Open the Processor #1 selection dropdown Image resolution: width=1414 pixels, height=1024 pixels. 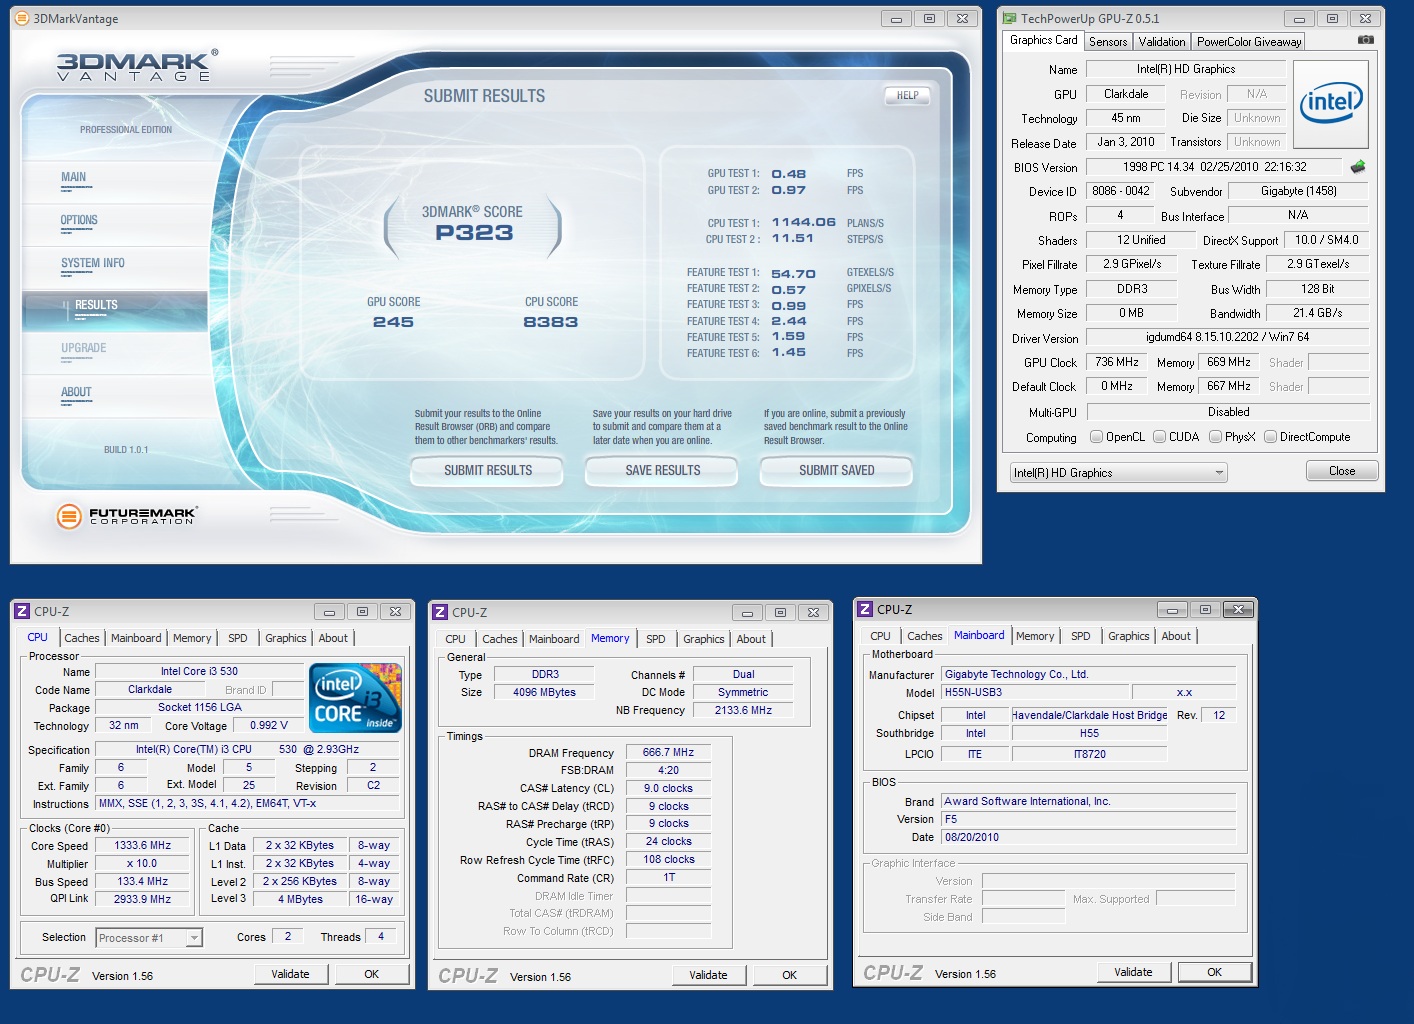149,938
